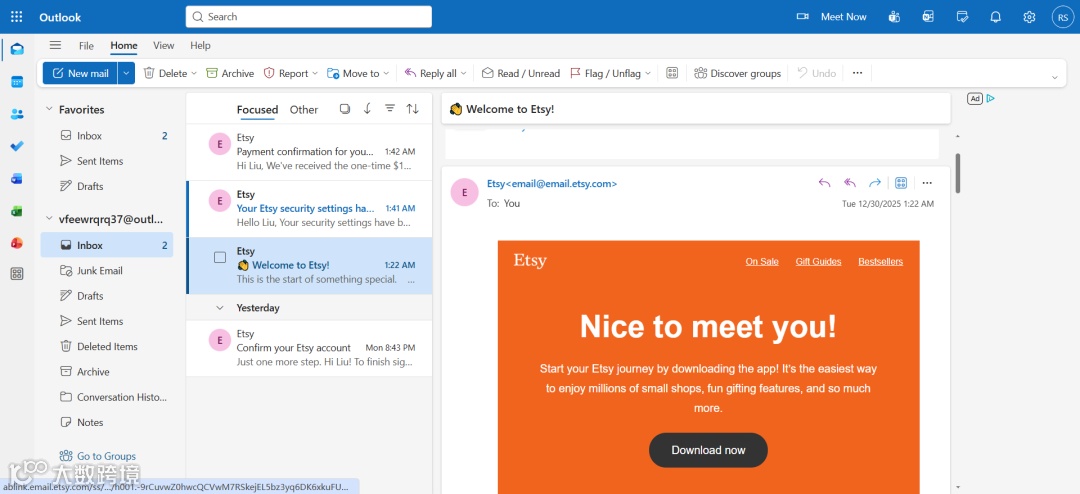This screenshot has width=1080, height=494.
Task: Switch to the Home ribbon tab
Action: pyautogui.click(x=124, y=45)
